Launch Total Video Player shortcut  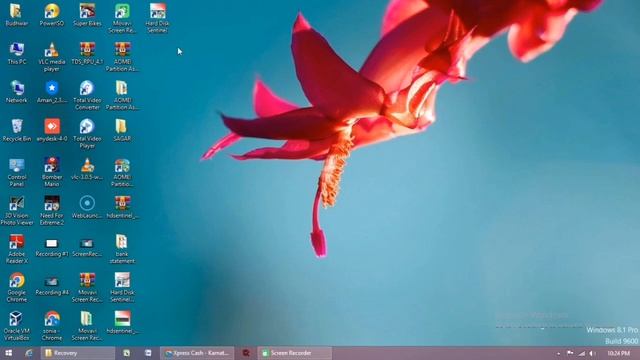[87, 133]
